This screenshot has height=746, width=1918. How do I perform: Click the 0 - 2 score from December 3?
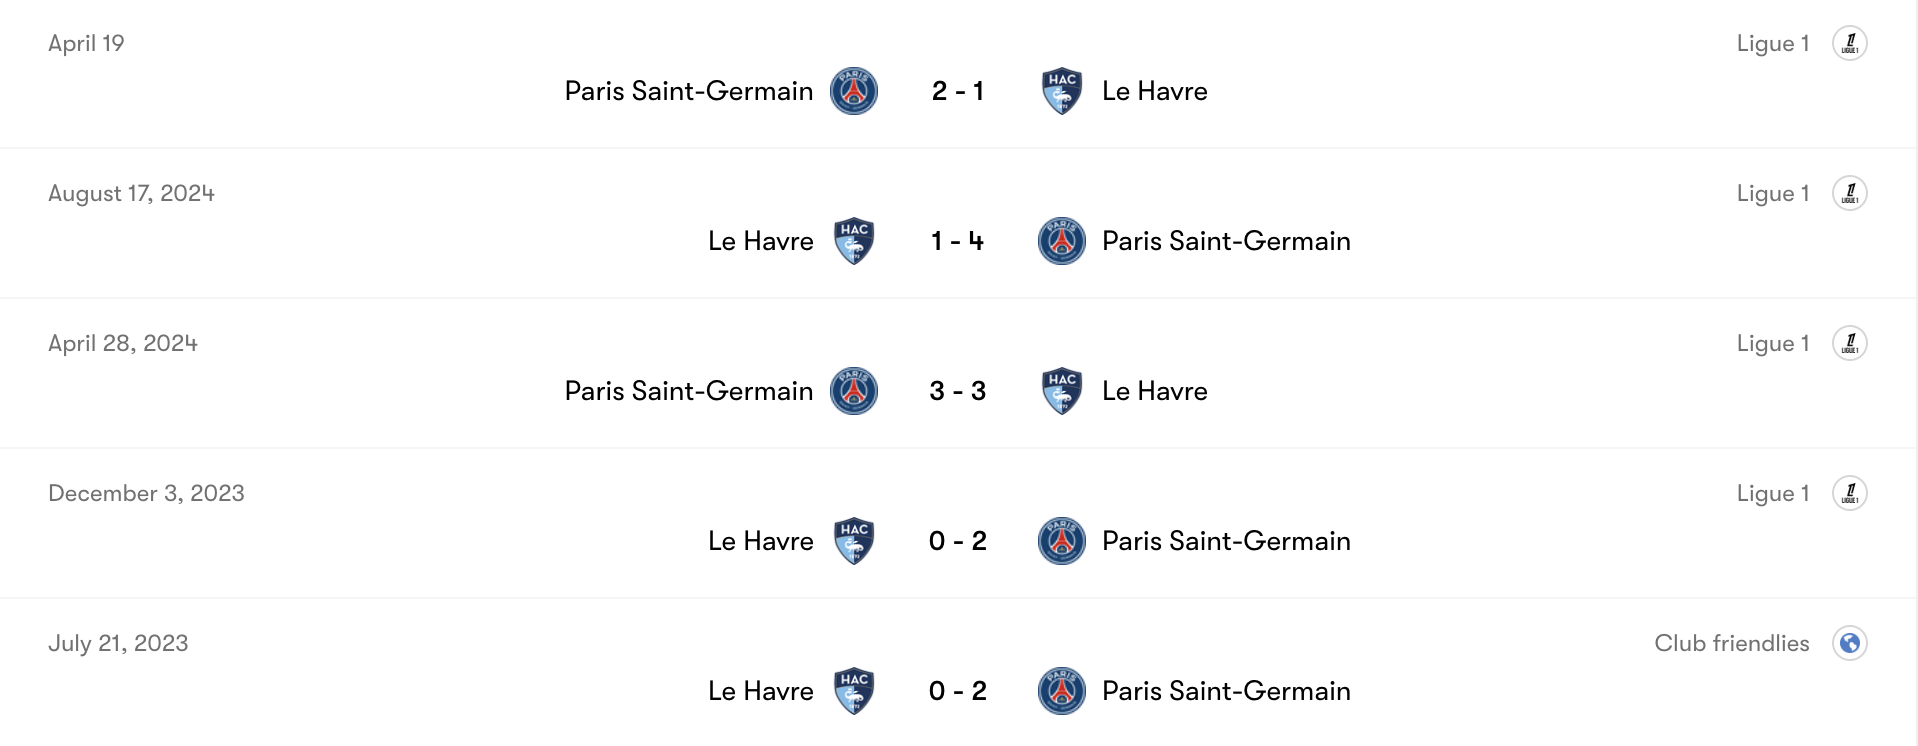pyautogui.click(x=957, y=541)
